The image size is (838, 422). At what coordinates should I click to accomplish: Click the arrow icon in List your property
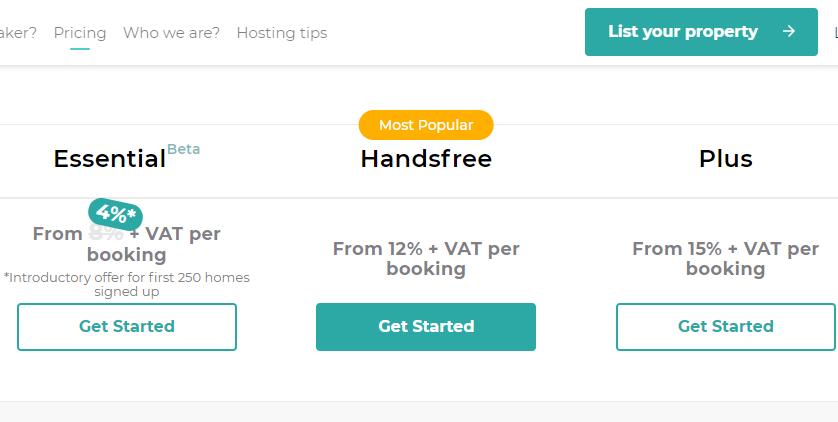point(789,32)
